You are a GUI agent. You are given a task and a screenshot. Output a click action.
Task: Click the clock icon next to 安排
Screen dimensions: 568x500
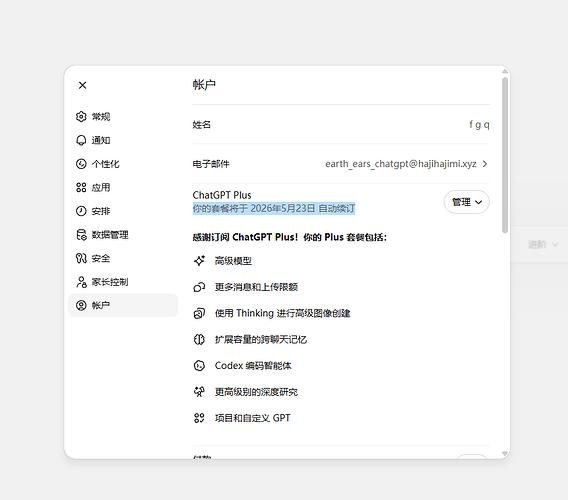81,211
